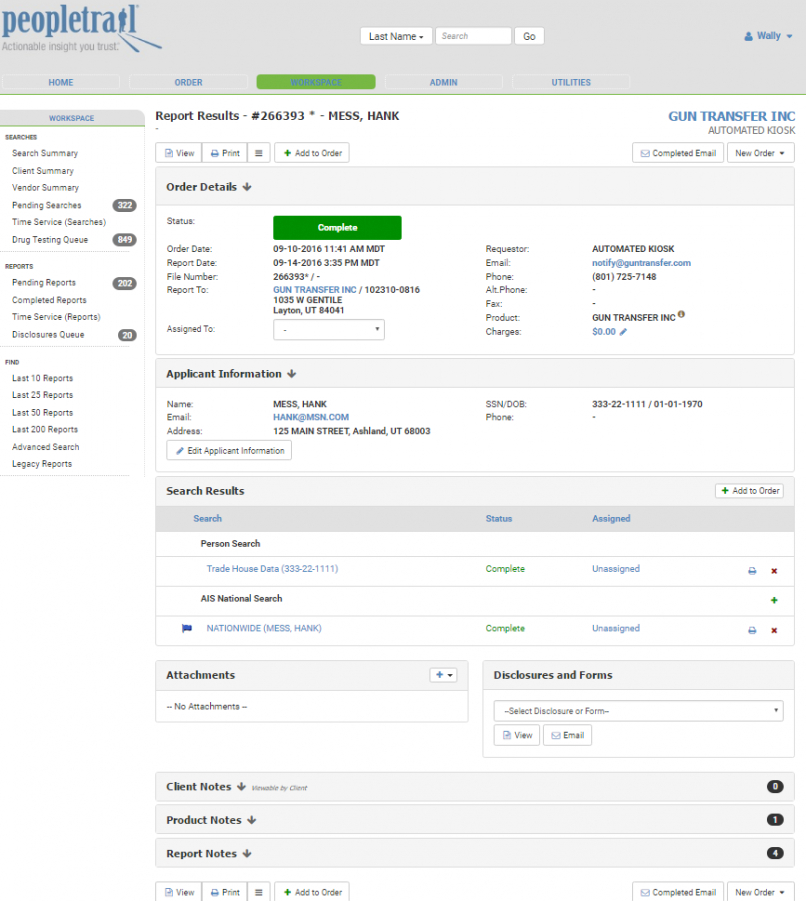Open the bottom toolbar list menu icon
This screenshot has width=806, height=901.
(x=259, y=892)
